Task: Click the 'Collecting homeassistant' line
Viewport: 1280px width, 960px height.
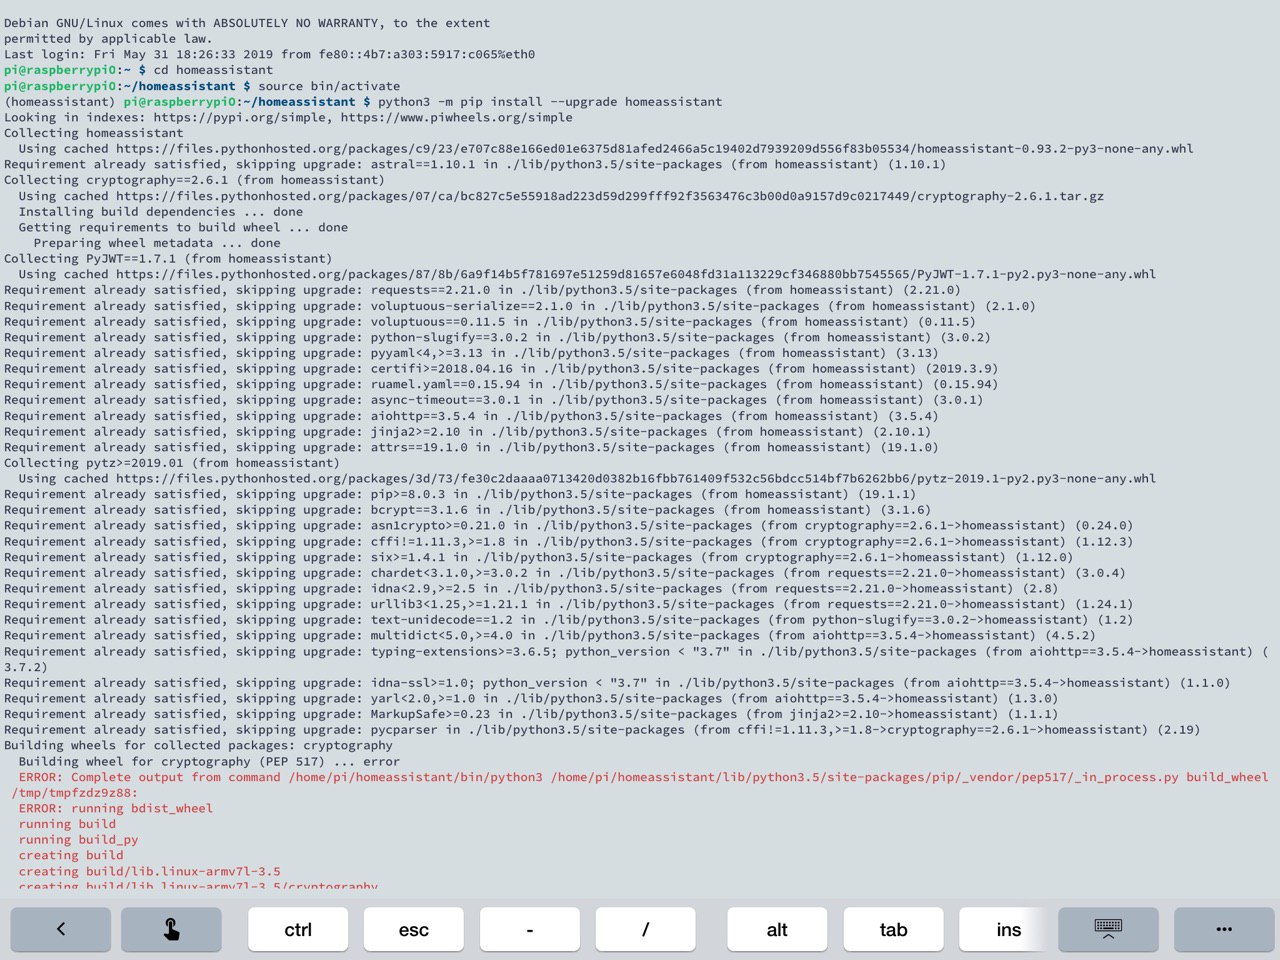Action: pos(94,133)
